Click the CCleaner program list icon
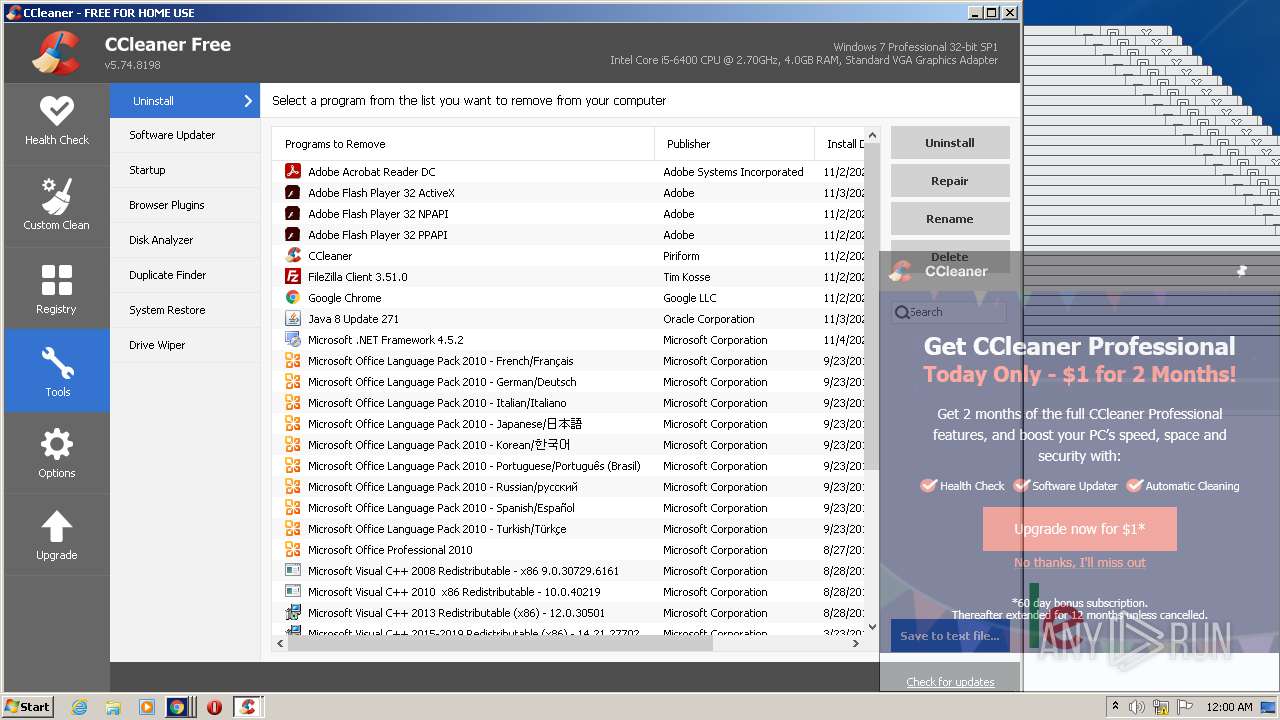 (293, 255)
